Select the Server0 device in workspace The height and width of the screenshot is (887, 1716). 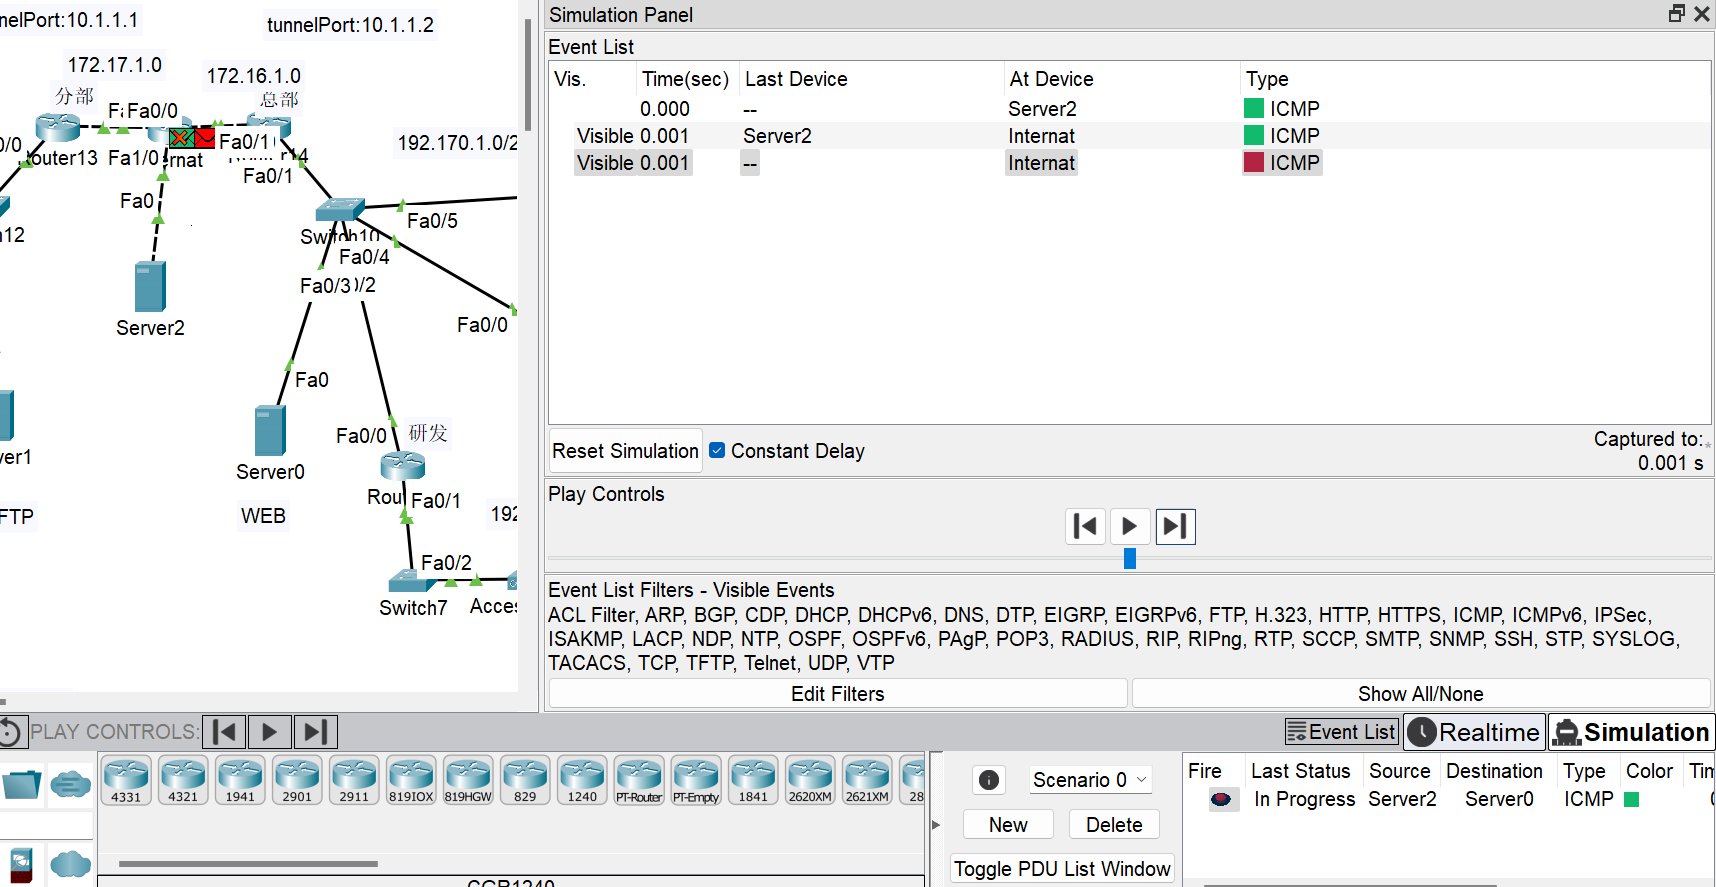click(x=270, y=431)
